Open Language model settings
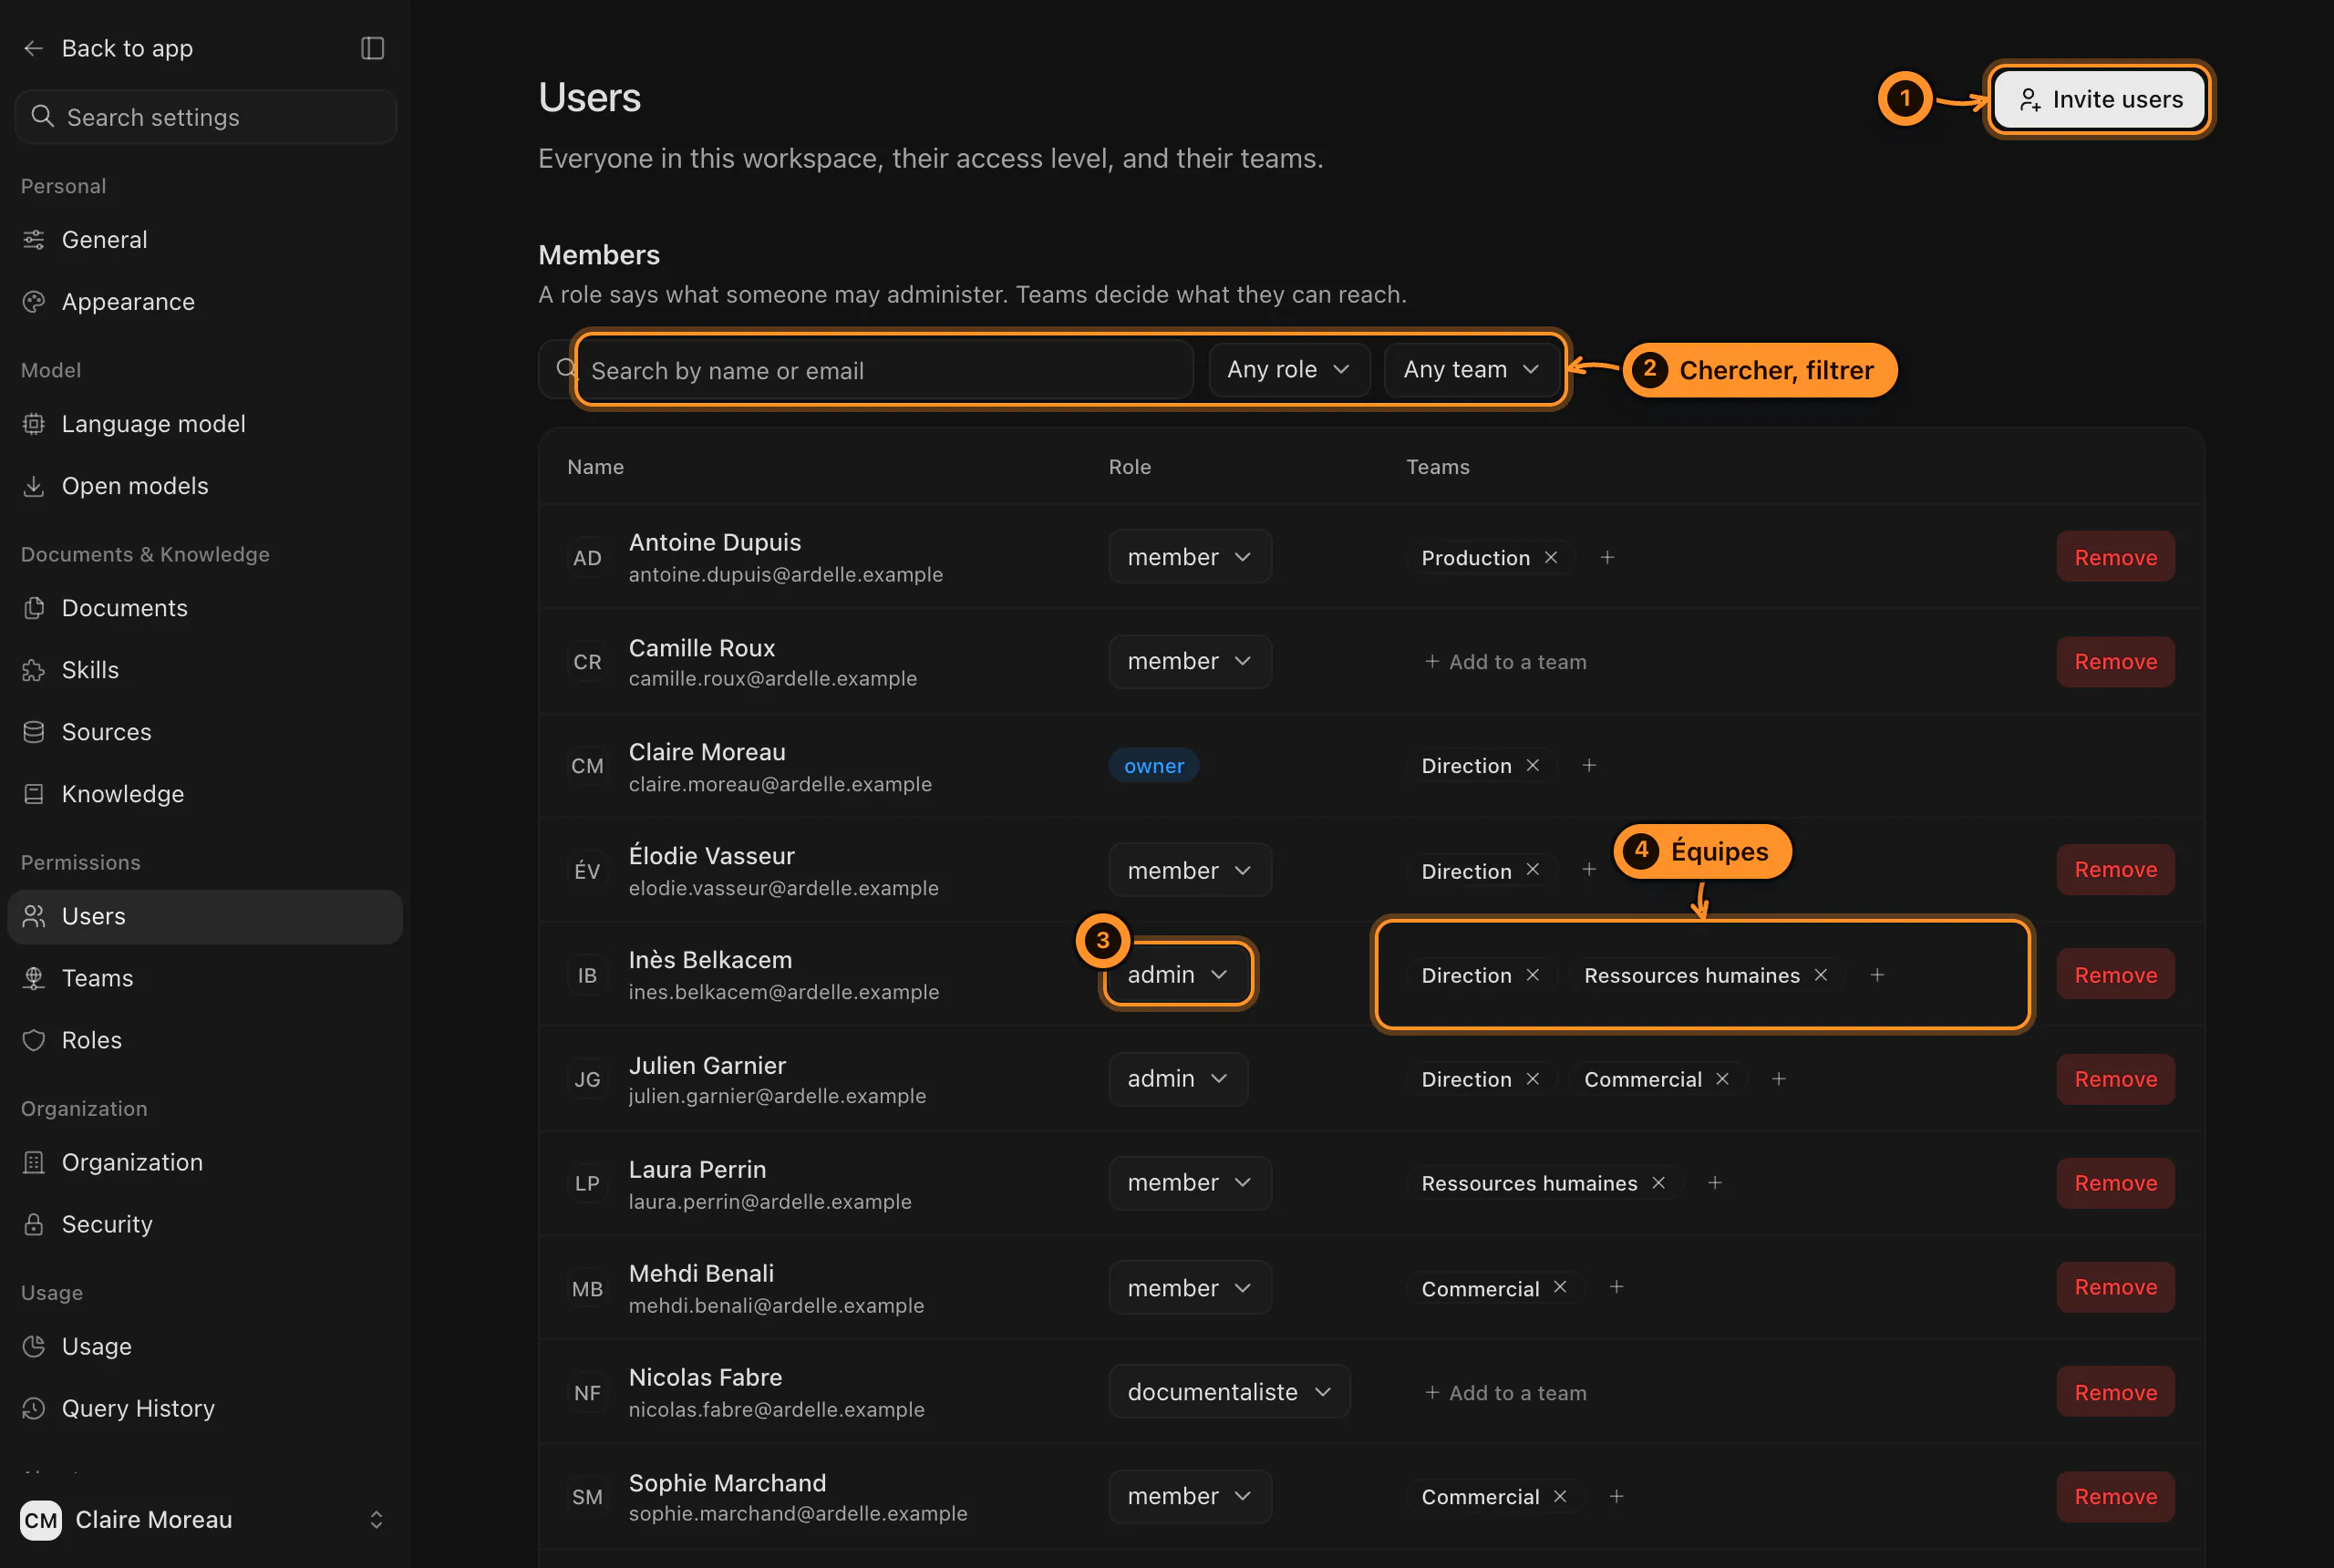Viewport: 2334px width, 1568px height. click(205, 424)
